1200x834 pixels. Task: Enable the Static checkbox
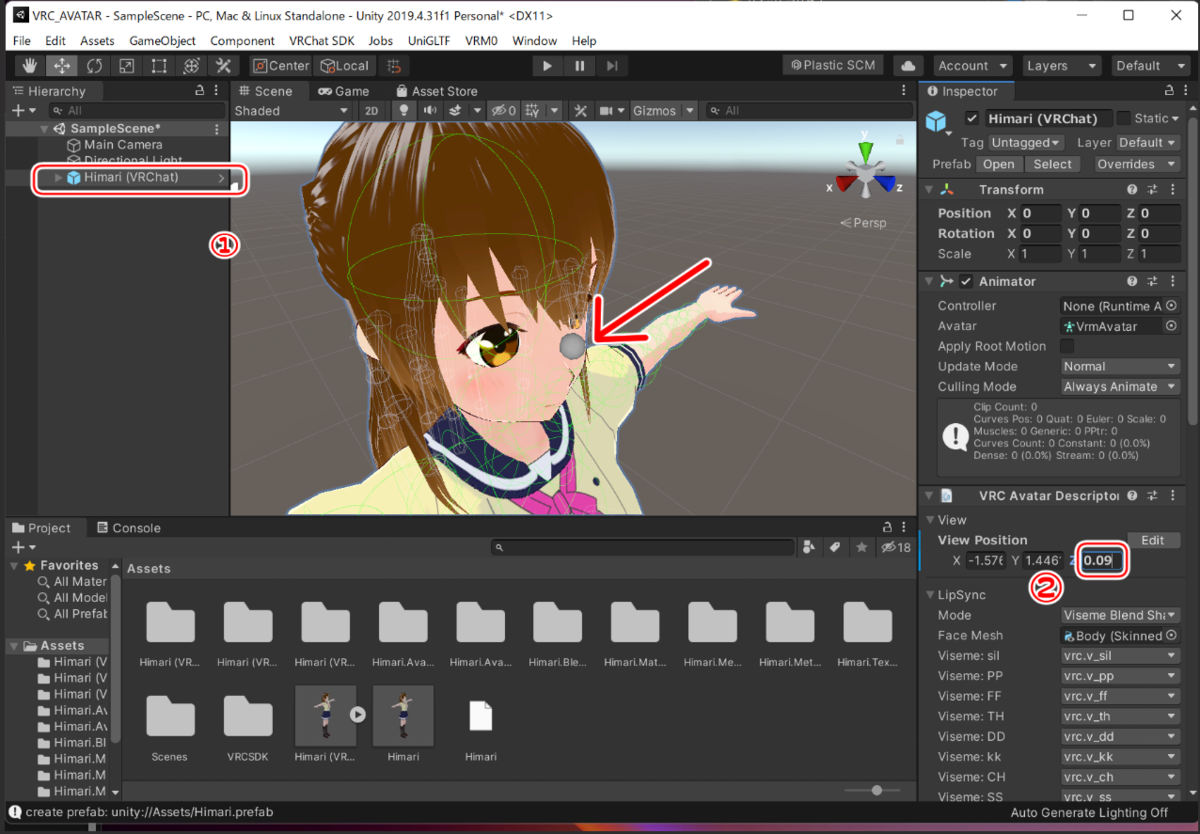[x=1124, y=118]
